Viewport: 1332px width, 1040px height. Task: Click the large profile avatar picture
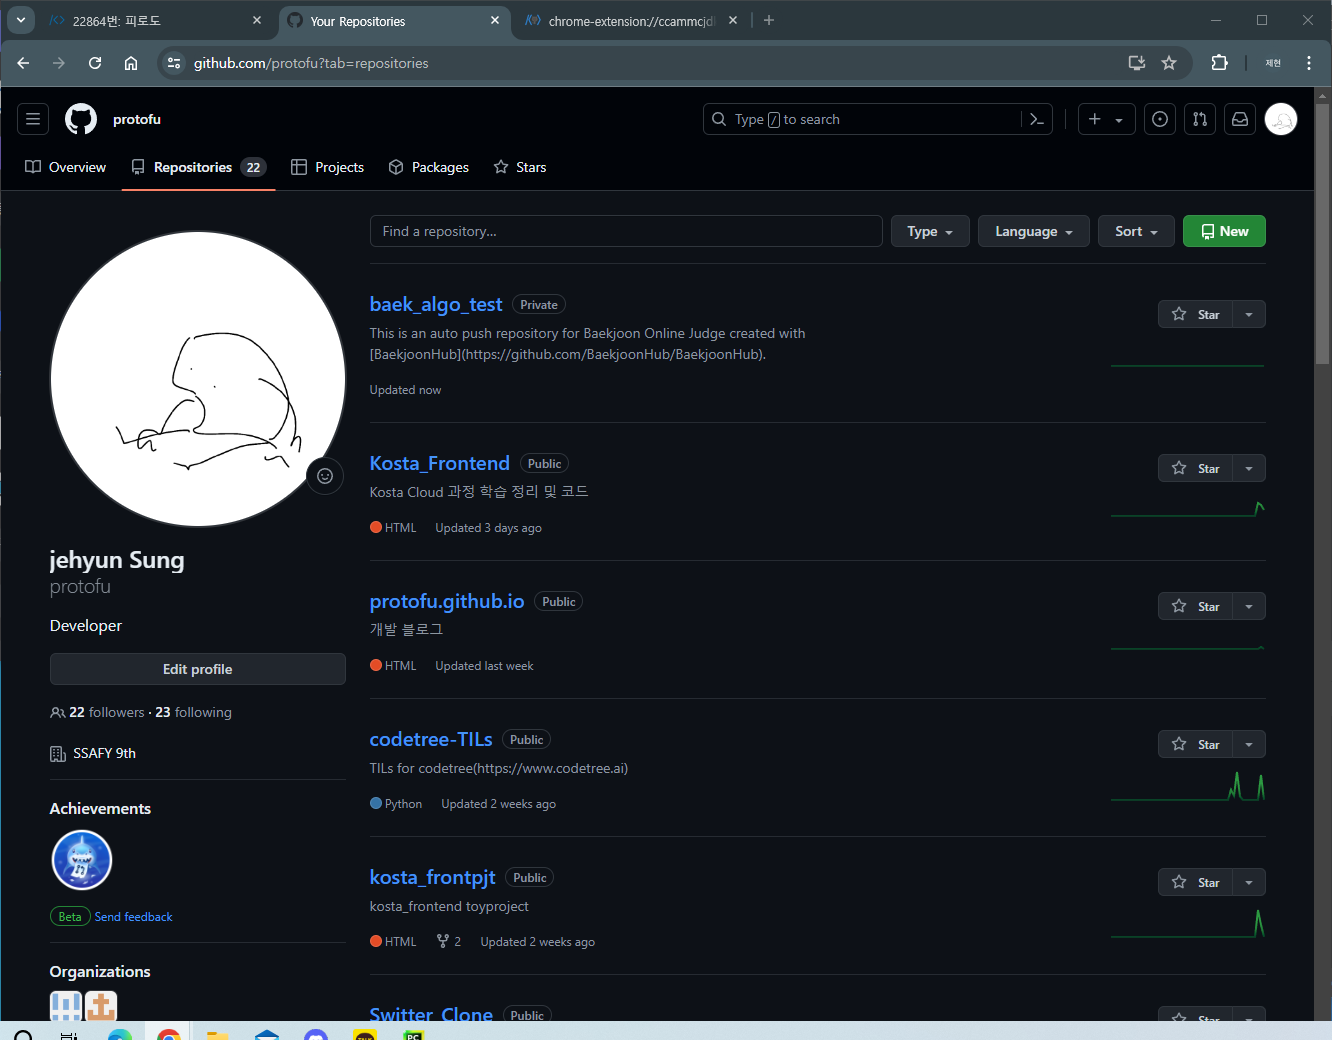pyautogui.click(x=198, y=379)
